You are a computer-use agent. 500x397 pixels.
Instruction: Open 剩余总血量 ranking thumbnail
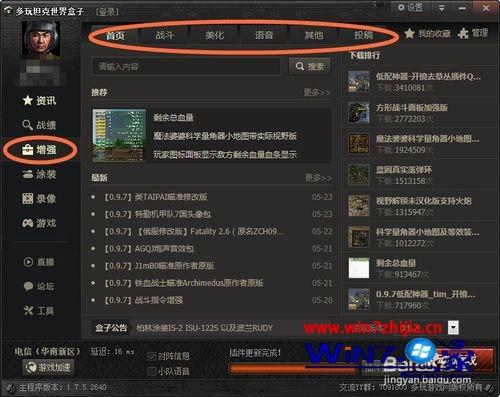tap(359, 268)
